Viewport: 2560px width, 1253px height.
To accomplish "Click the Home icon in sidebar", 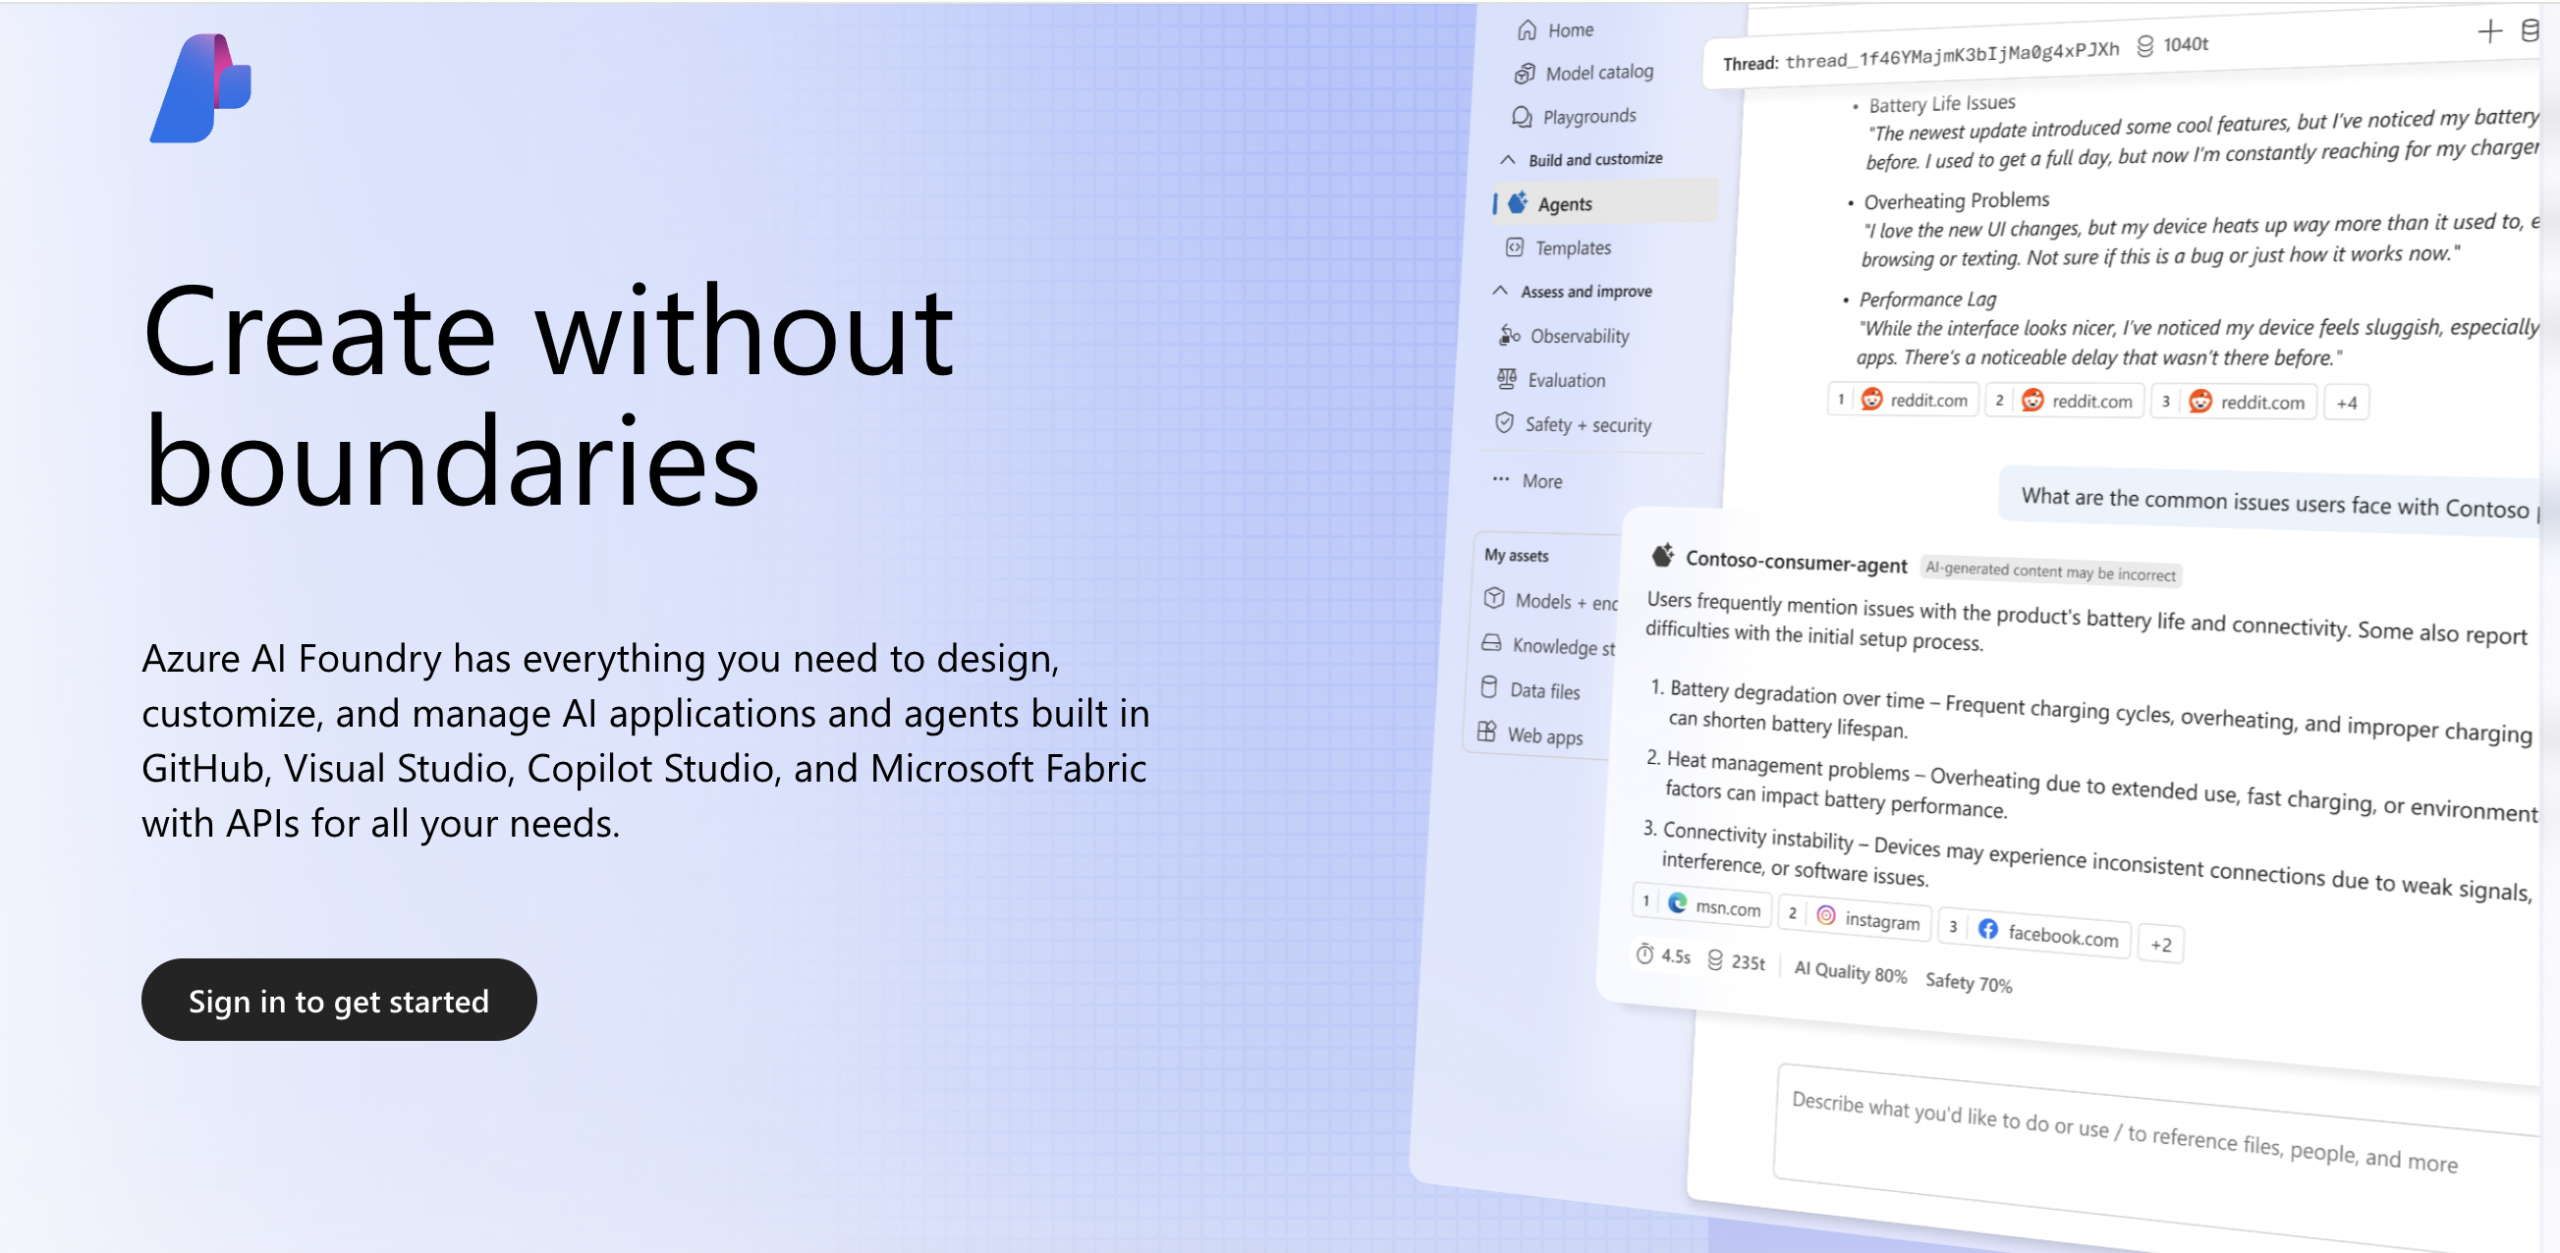I will tap(1527, 31).
